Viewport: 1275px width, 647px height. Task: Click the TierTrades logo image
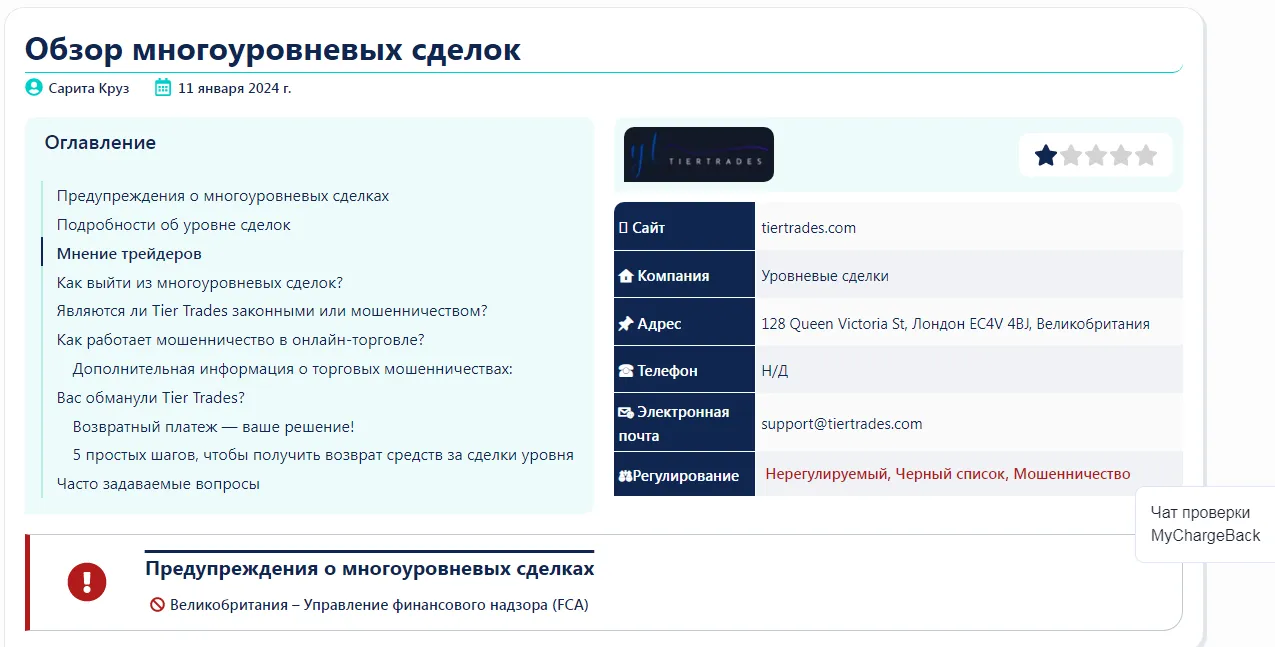click(x=699, y=154)
